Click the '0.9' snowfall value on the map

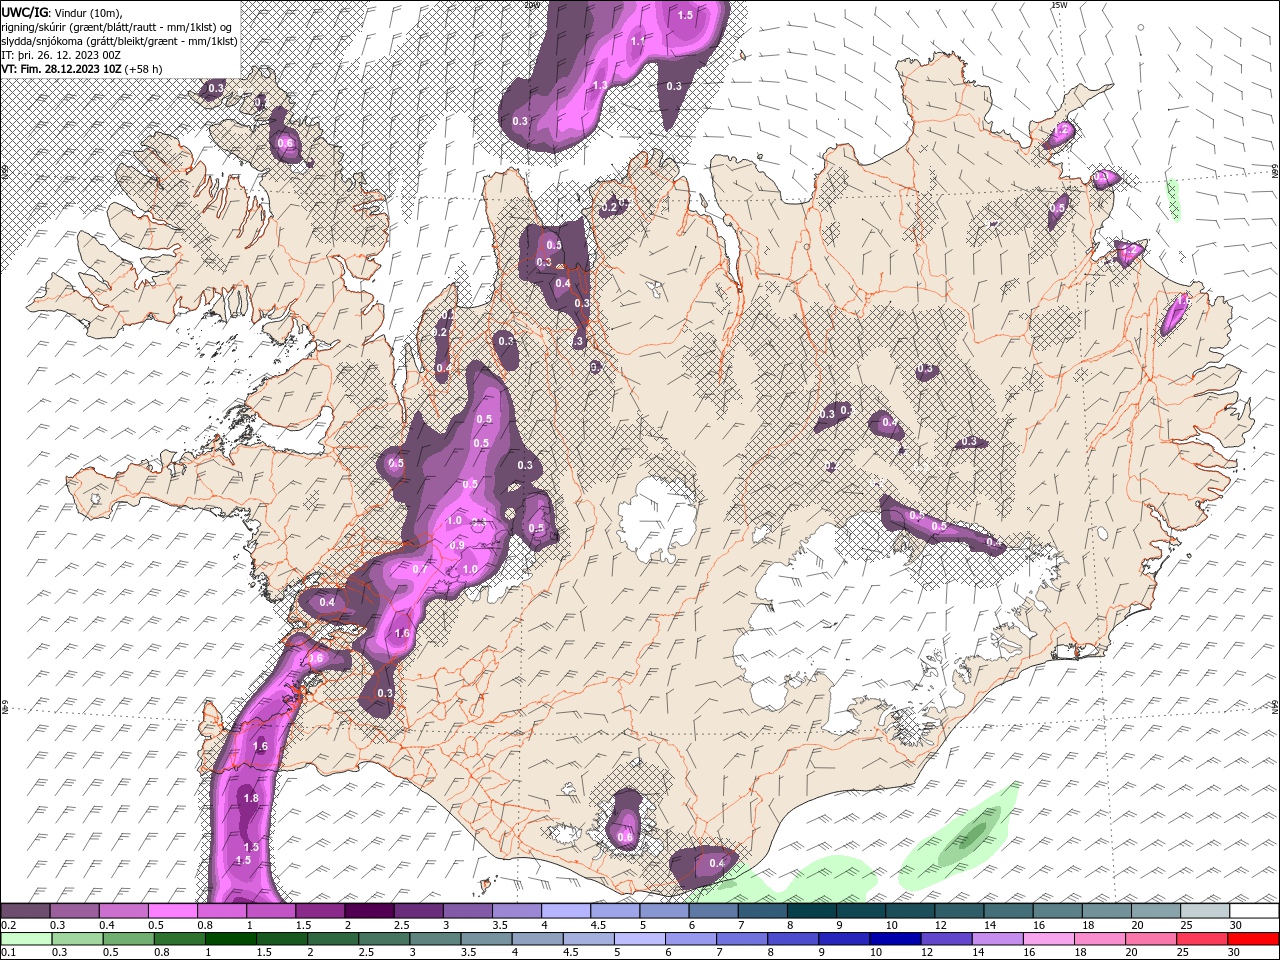tap(457, 545)
